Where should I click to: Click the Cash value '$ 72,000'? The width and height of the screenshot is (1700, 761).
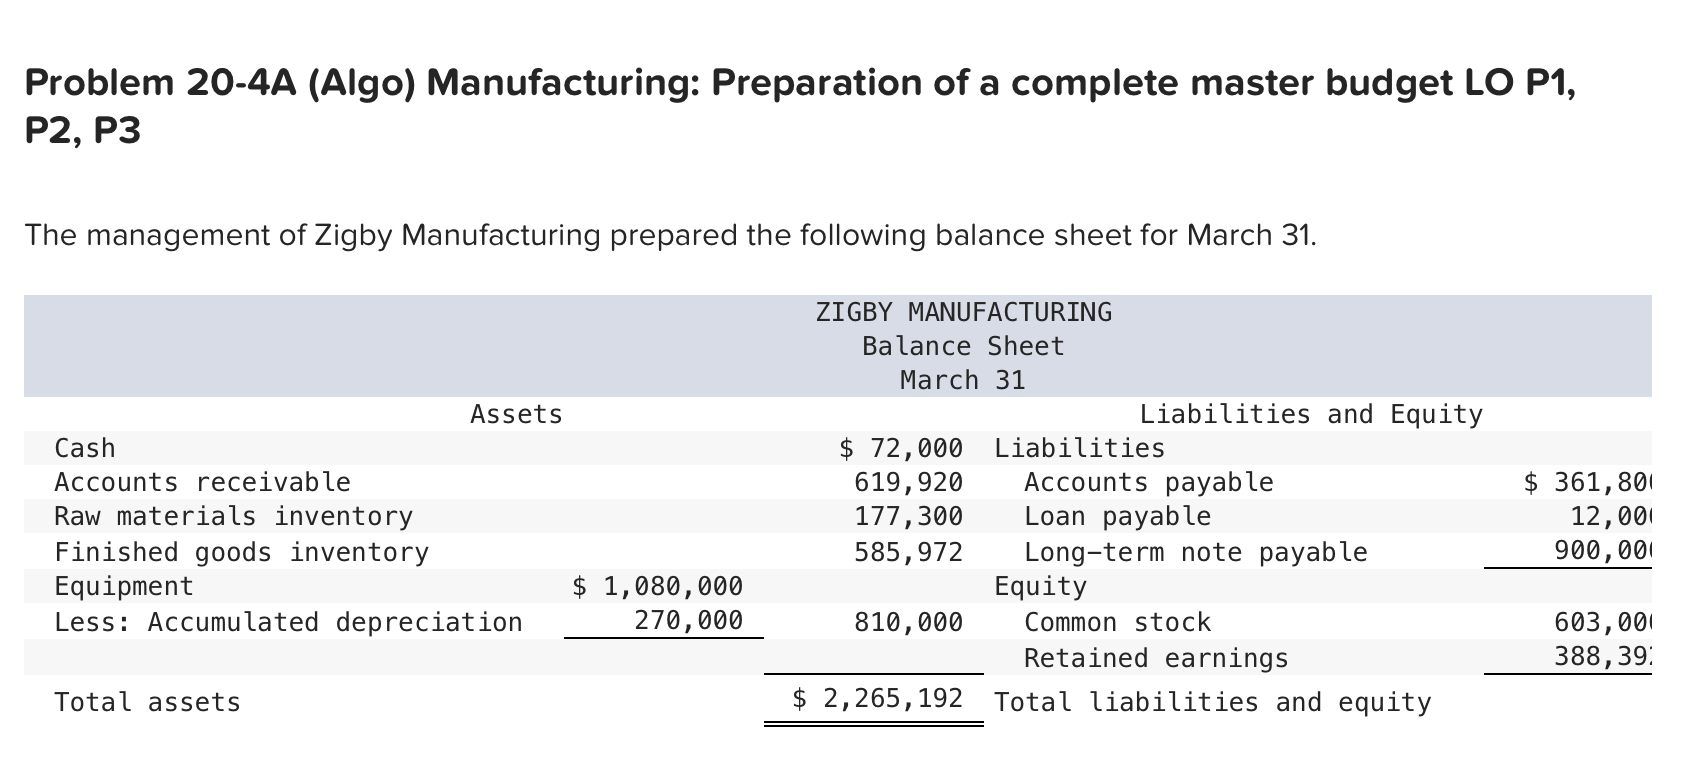click(900, 448)
